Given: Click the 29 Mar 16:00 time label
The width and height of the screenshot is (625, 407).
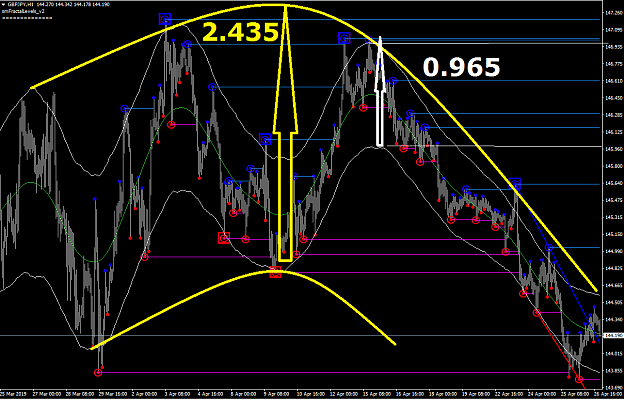Looking at the screenshot, I should point(113,394).
